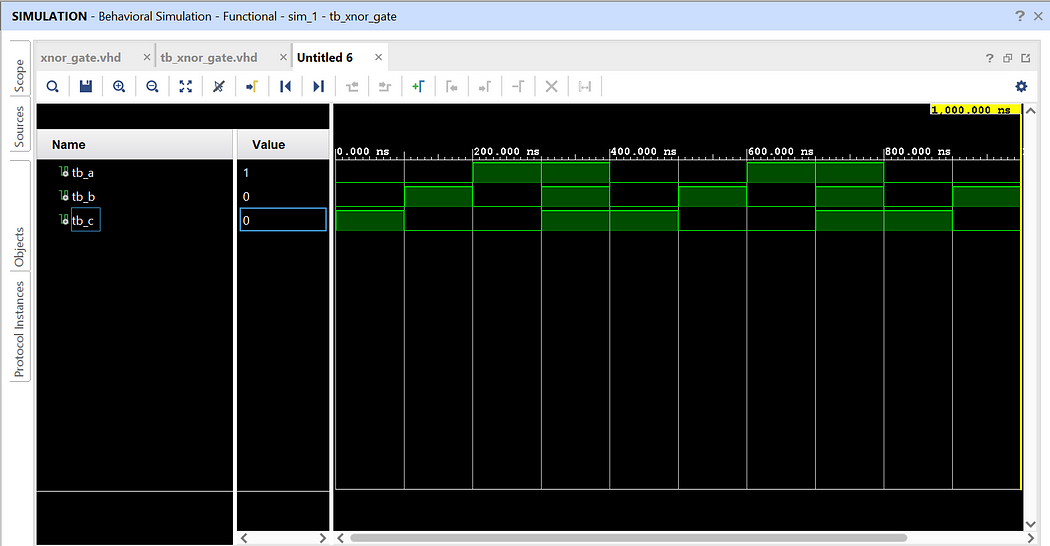1050x546 pixels.
Task: Click the waveform vertical scroll down arrow
Action: [x=1031, y=525]
